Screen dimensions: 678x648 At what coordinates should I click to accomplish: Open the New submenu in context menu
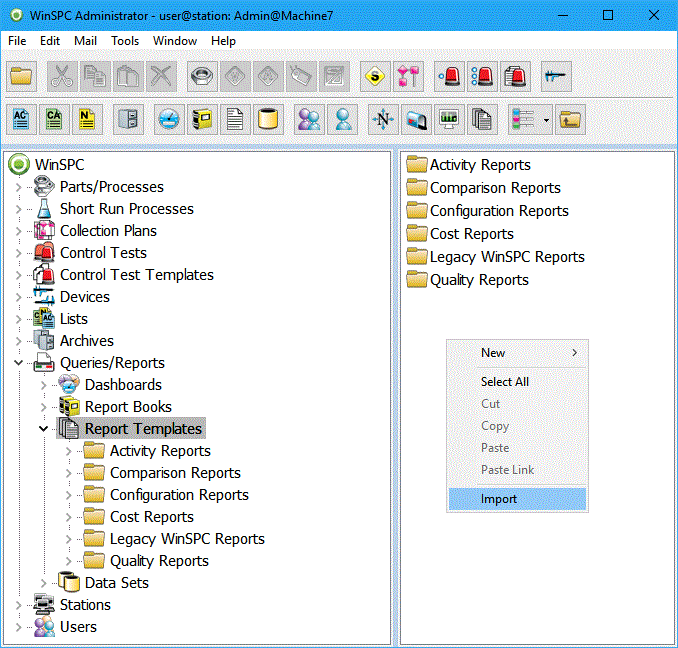point(517,353)
